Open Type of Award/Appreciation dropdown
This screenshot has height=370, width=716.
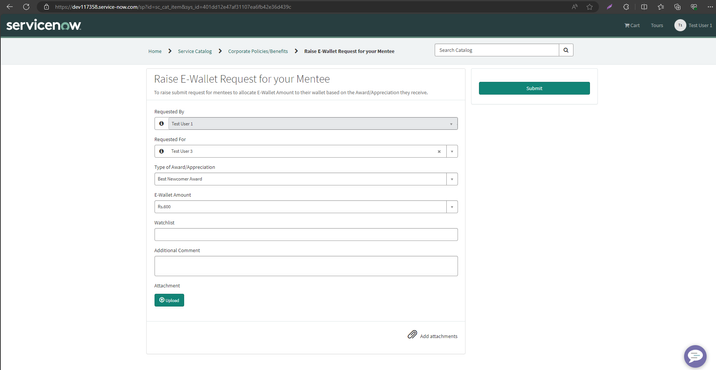(306, 179)
